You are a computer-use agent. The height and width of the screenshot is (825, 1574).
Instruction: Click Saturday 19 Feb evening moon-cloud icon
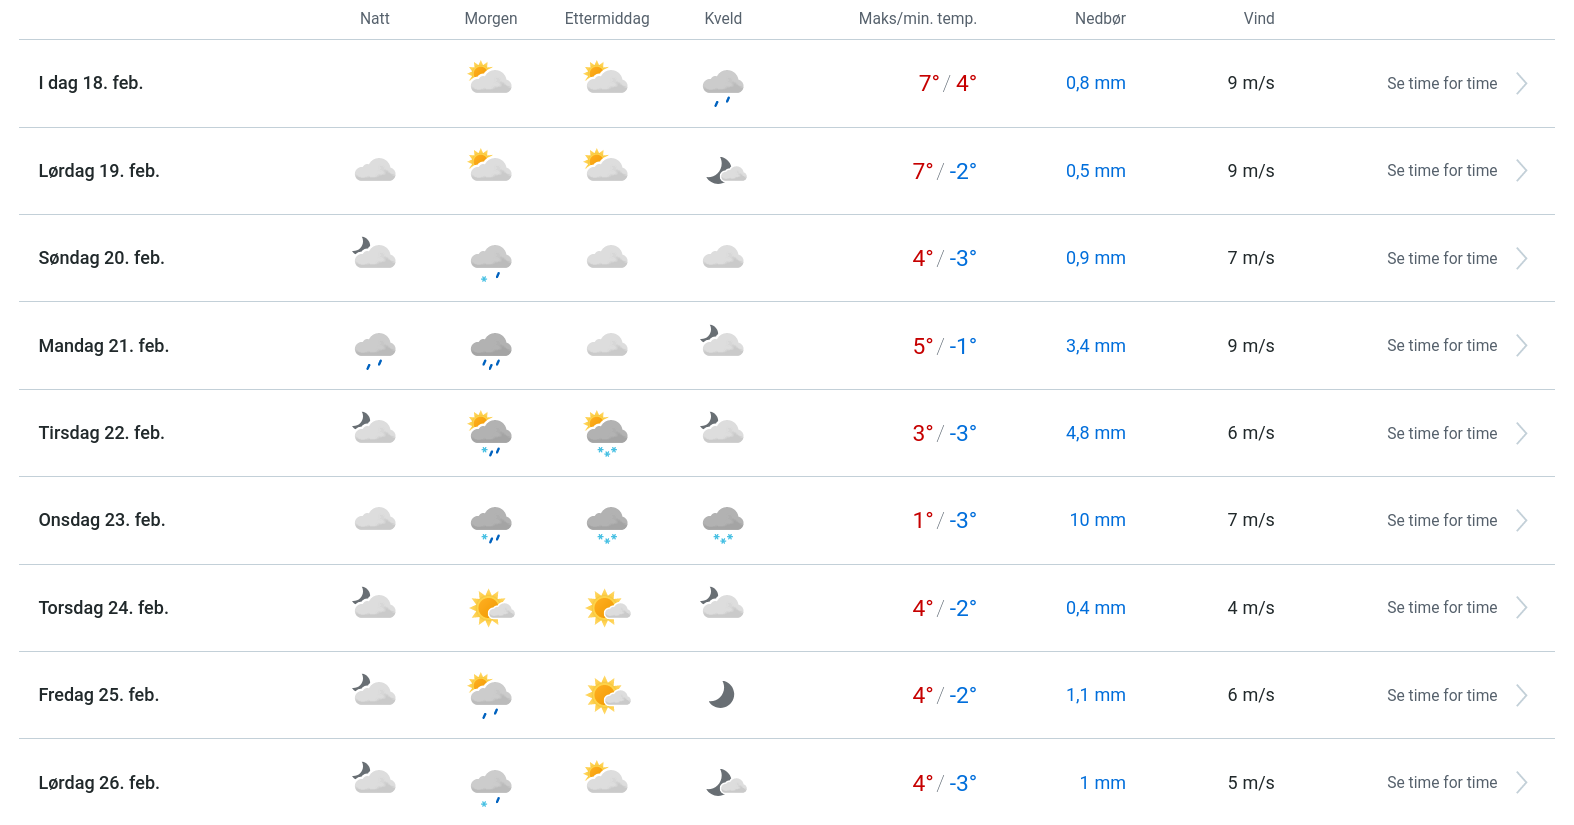(725, 171)
